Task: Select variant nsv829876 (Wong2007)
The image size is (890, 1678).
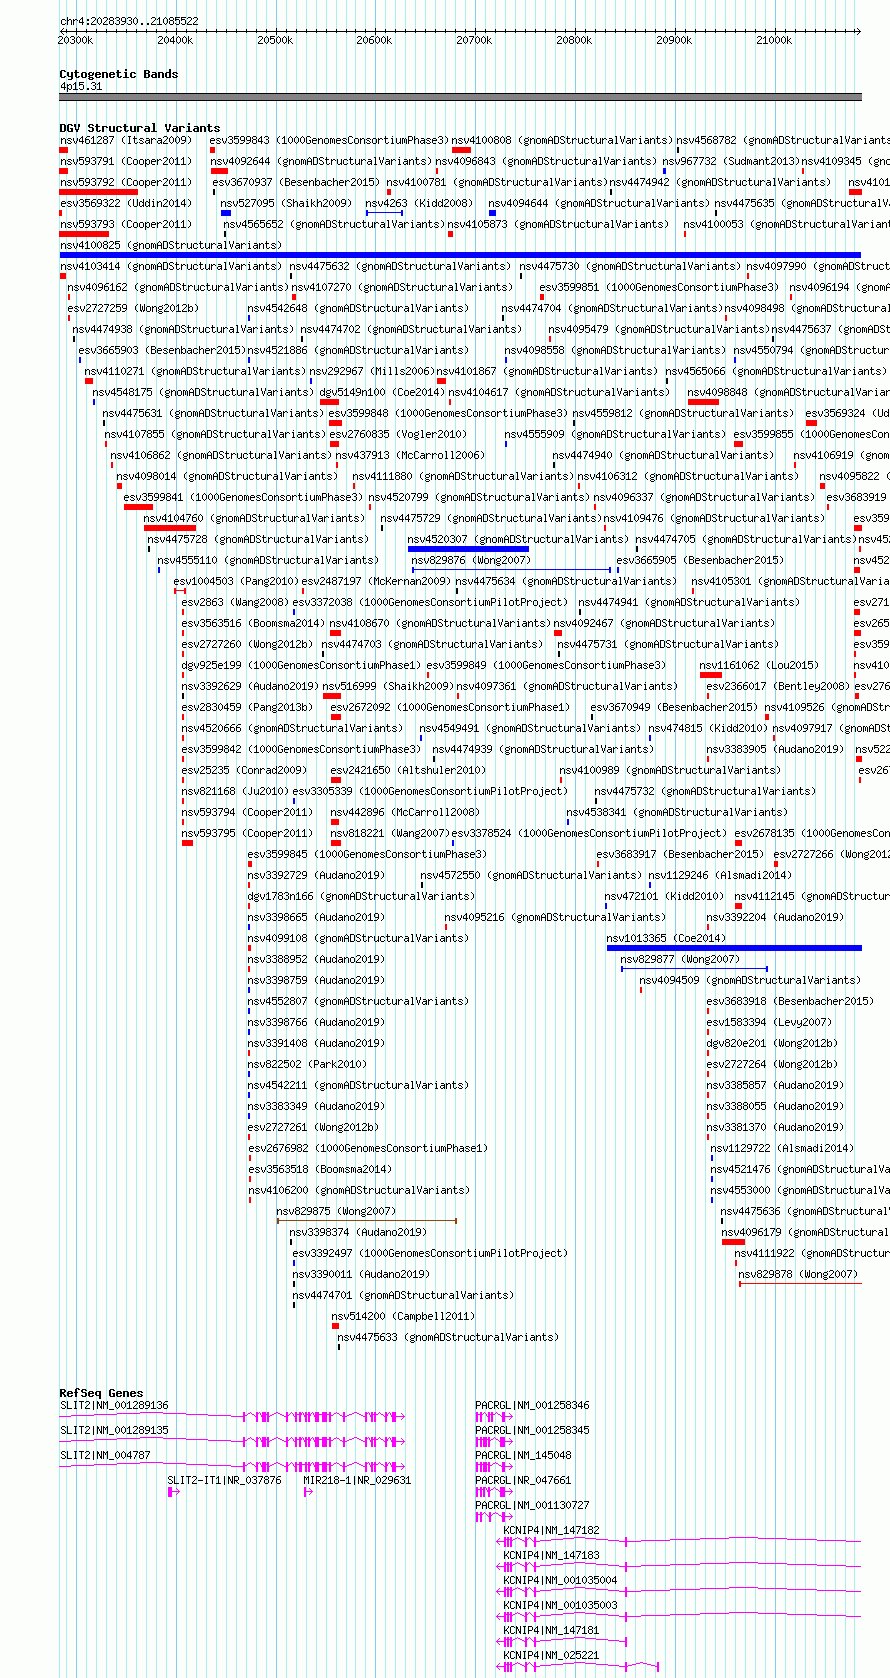Action: click(x=471, y=560)
